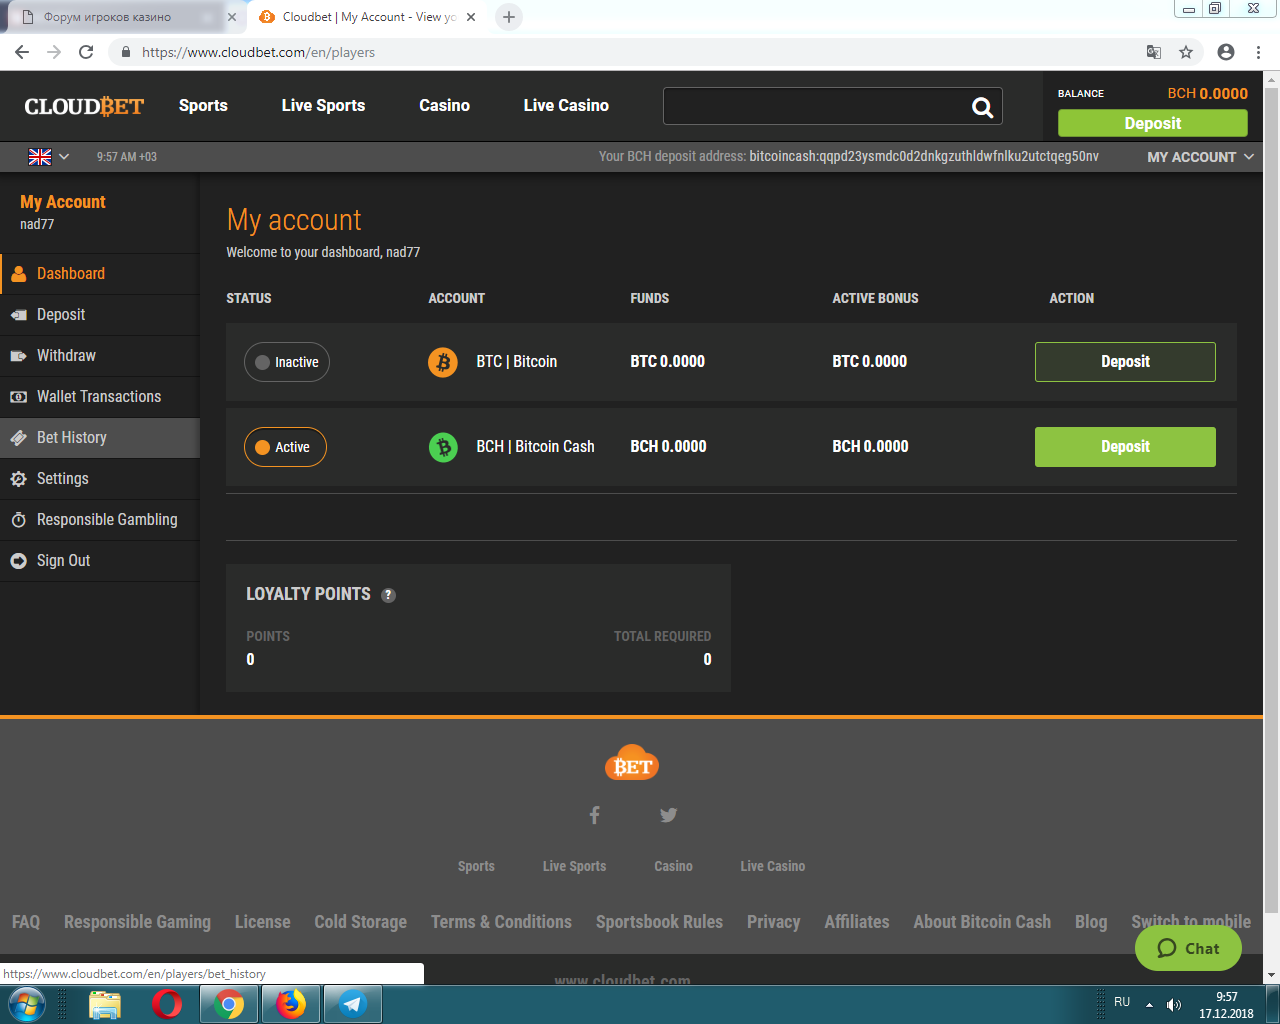This screenshot has height=1024, width=1280.
Task: Click the volume speaker tray icon
Action: (1174, 1005)
